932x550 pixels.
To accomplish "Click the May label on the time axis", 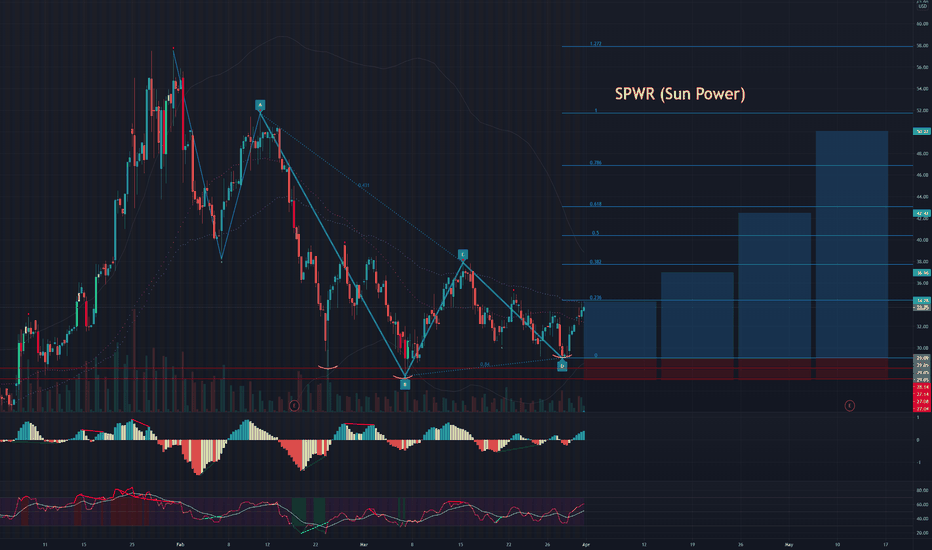I will tap(789, 544).
